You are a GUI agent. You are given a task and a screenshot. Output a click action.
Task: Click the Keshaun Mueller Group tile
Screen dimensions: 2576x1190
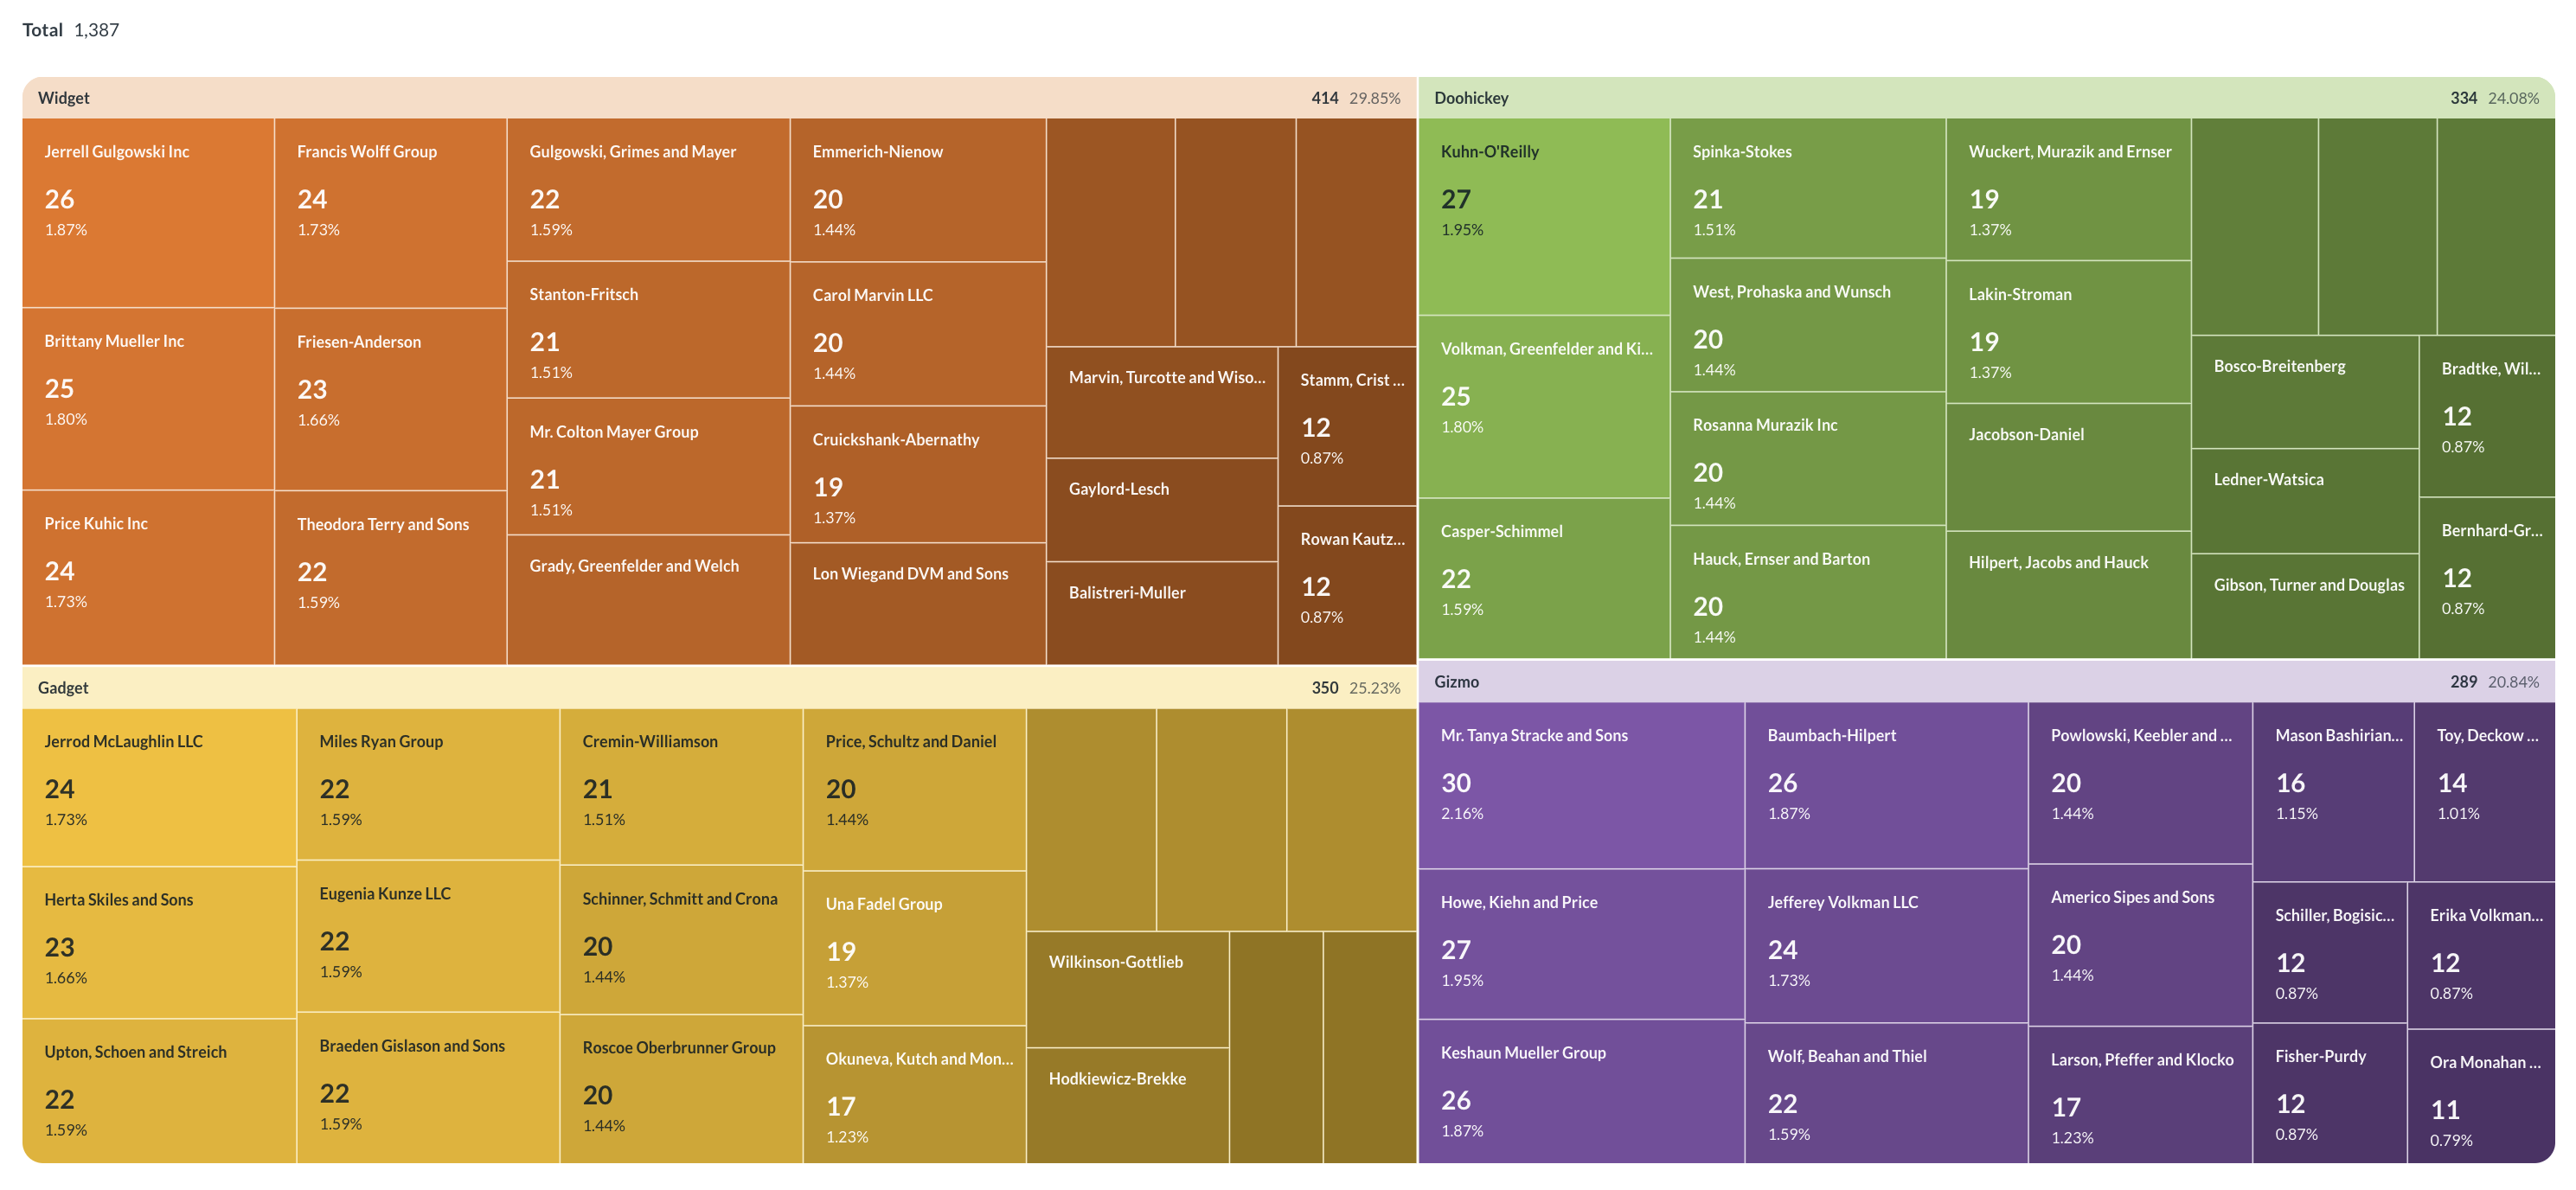point(1581,1091)
